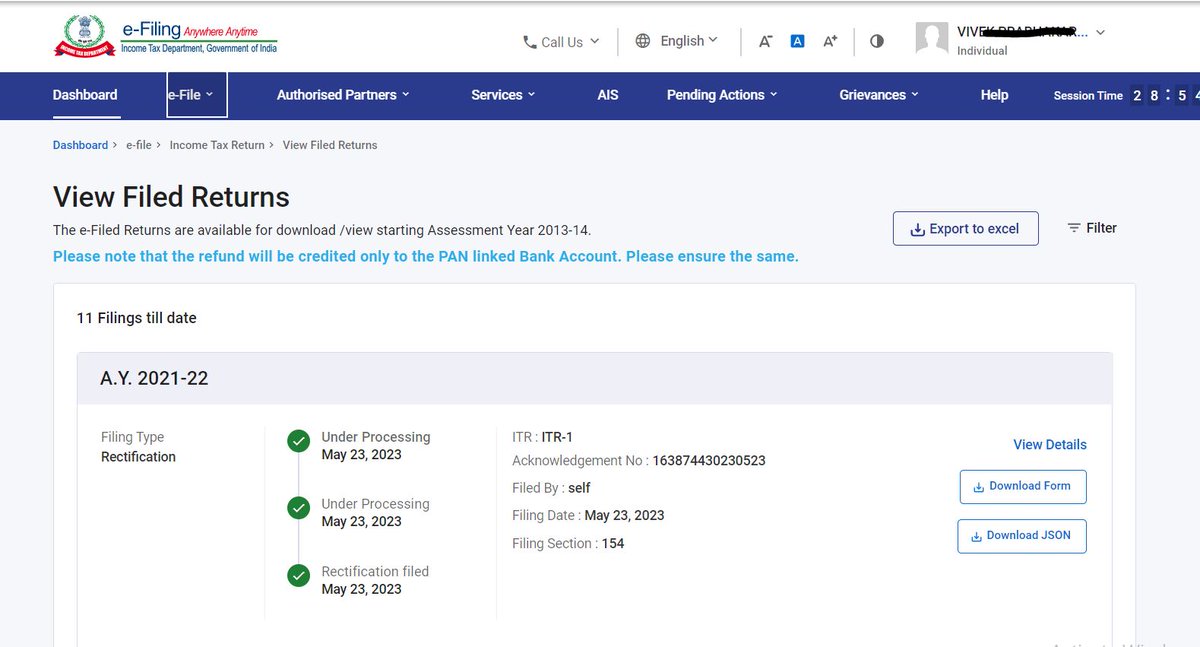Click the phone icon beside Call Us

tap(530, 42)
